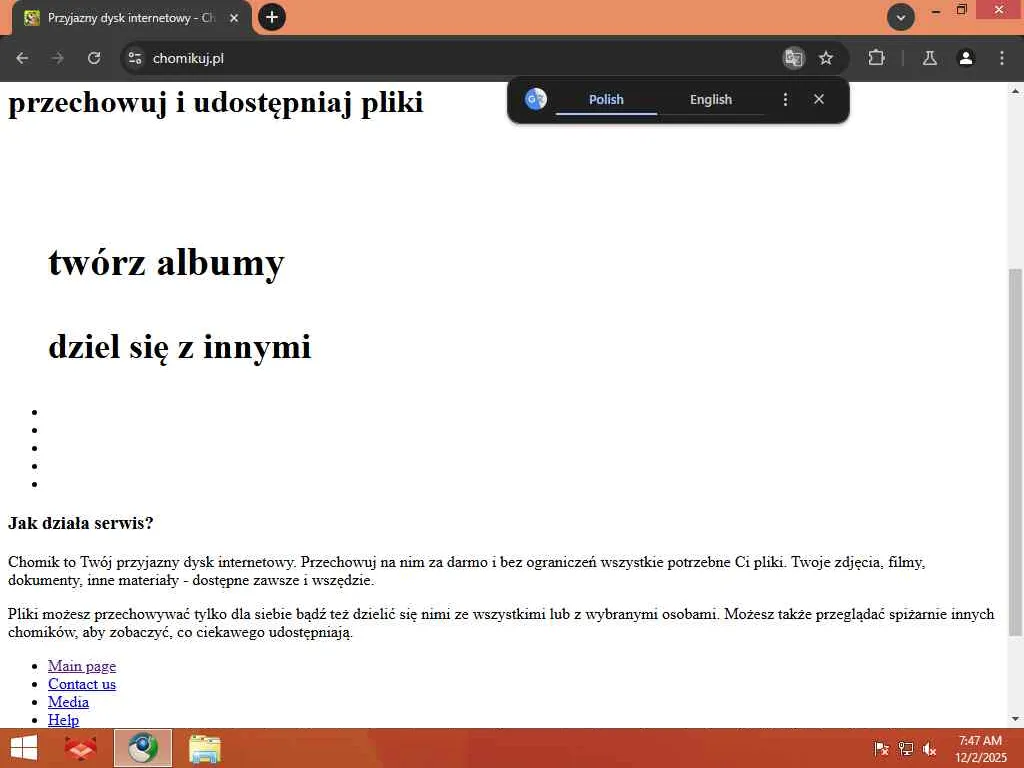The image size is (1024, 768).
Task: Go back to the previous page
Action: coord(22,58)
